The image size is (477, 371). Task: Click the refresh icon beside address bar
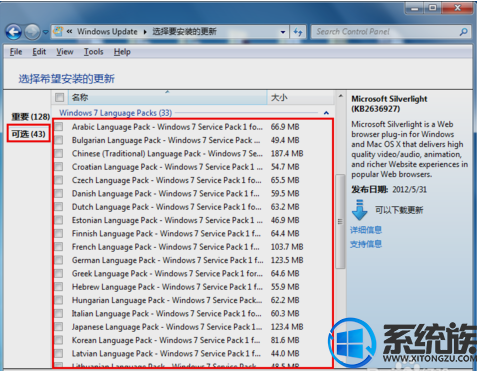tap(298, 32)
